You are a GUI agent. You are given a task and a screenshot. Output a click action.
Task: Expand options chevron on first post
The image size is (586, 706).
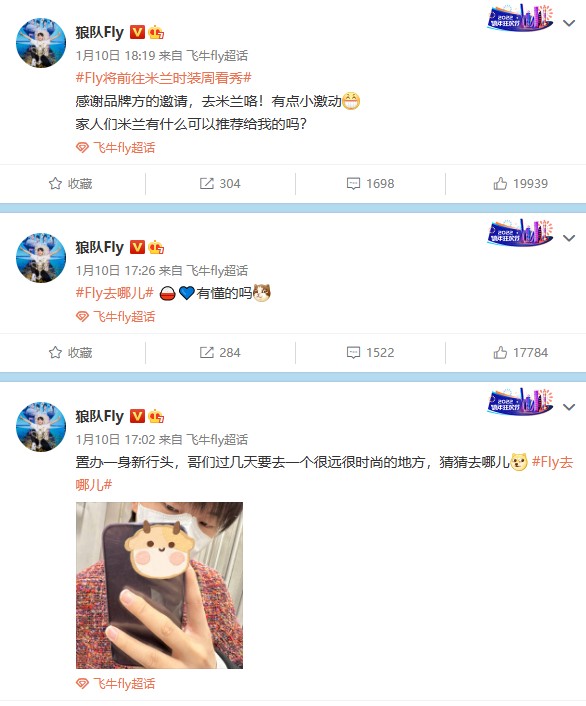click(569, 23)
